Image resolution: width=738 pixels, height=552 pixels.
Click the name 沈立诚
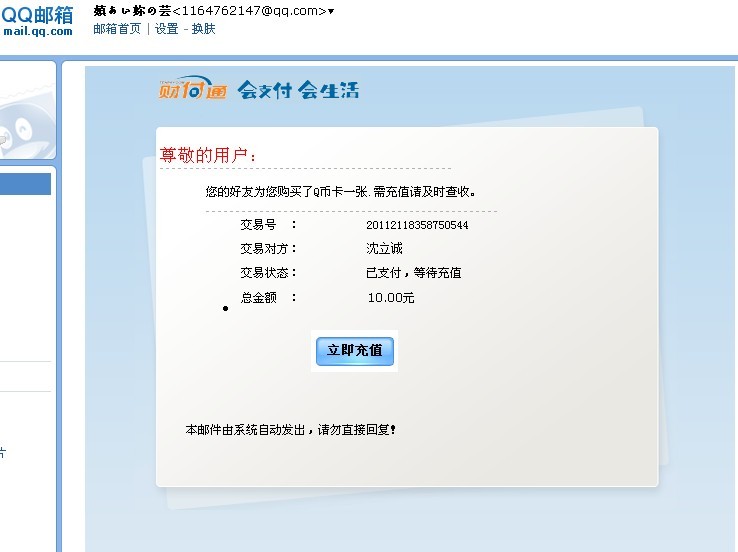tap(384, 248)
